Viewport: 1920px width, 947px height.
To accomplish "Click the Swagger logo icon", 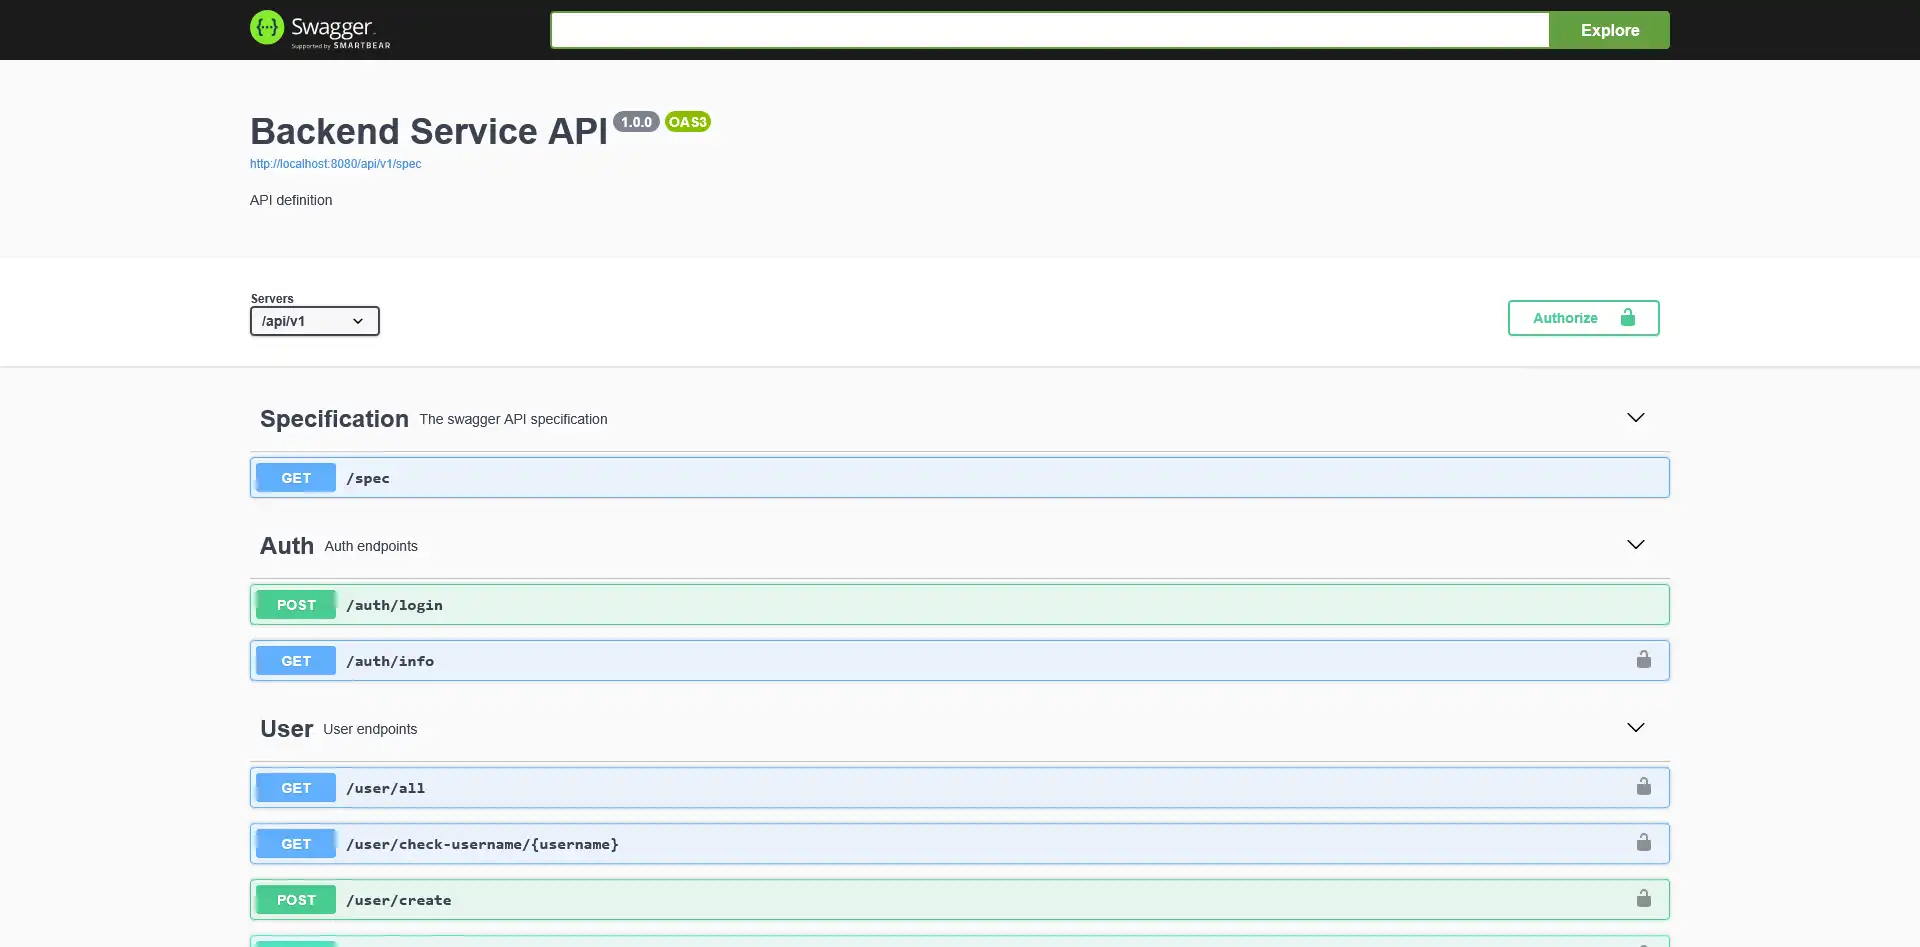I will tap(267, 28).
